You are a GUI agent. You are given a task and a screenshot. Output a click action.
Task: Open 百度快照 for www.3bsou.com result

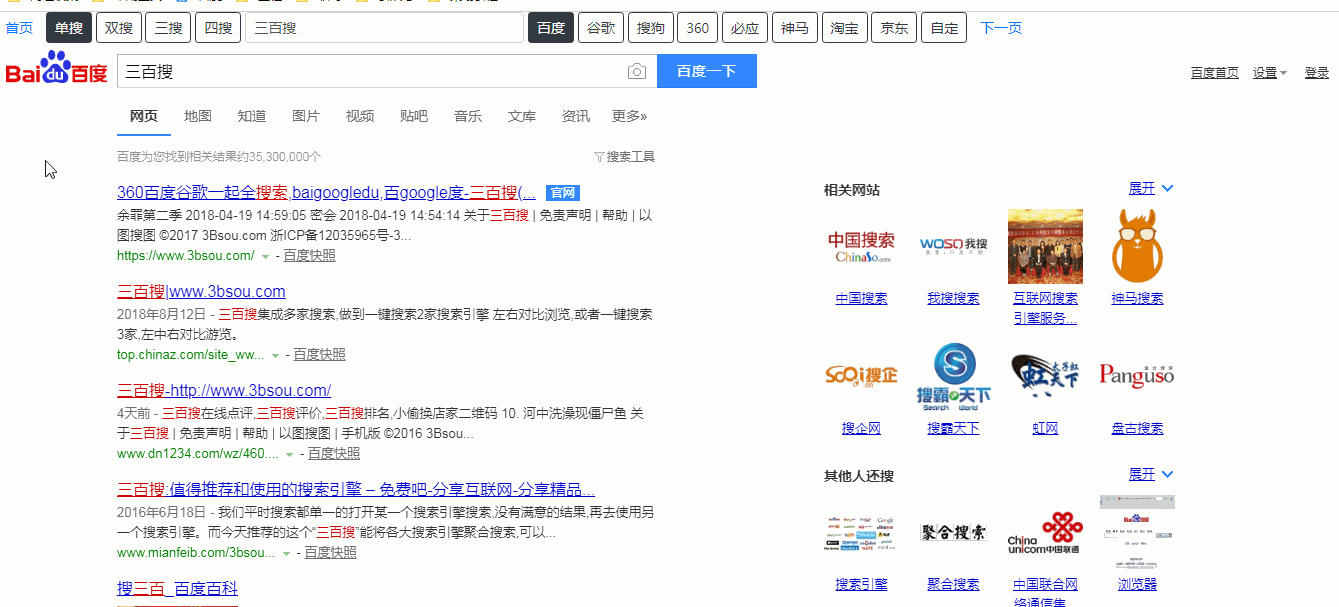pos(309,256)
